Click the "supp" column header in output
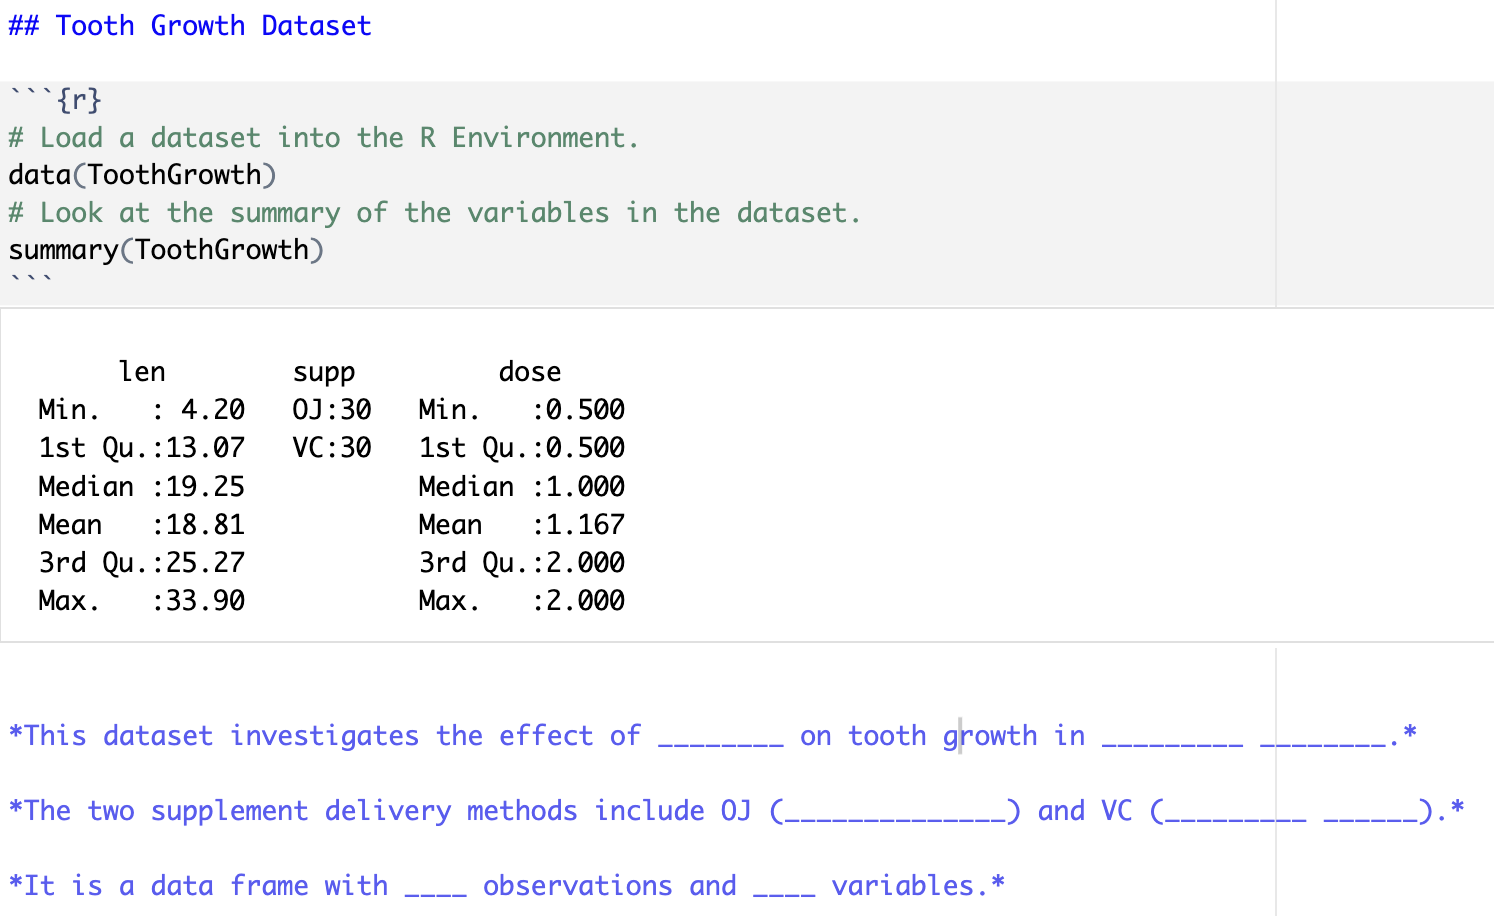Screen dimensions: 1494x916 coord(323,372)
